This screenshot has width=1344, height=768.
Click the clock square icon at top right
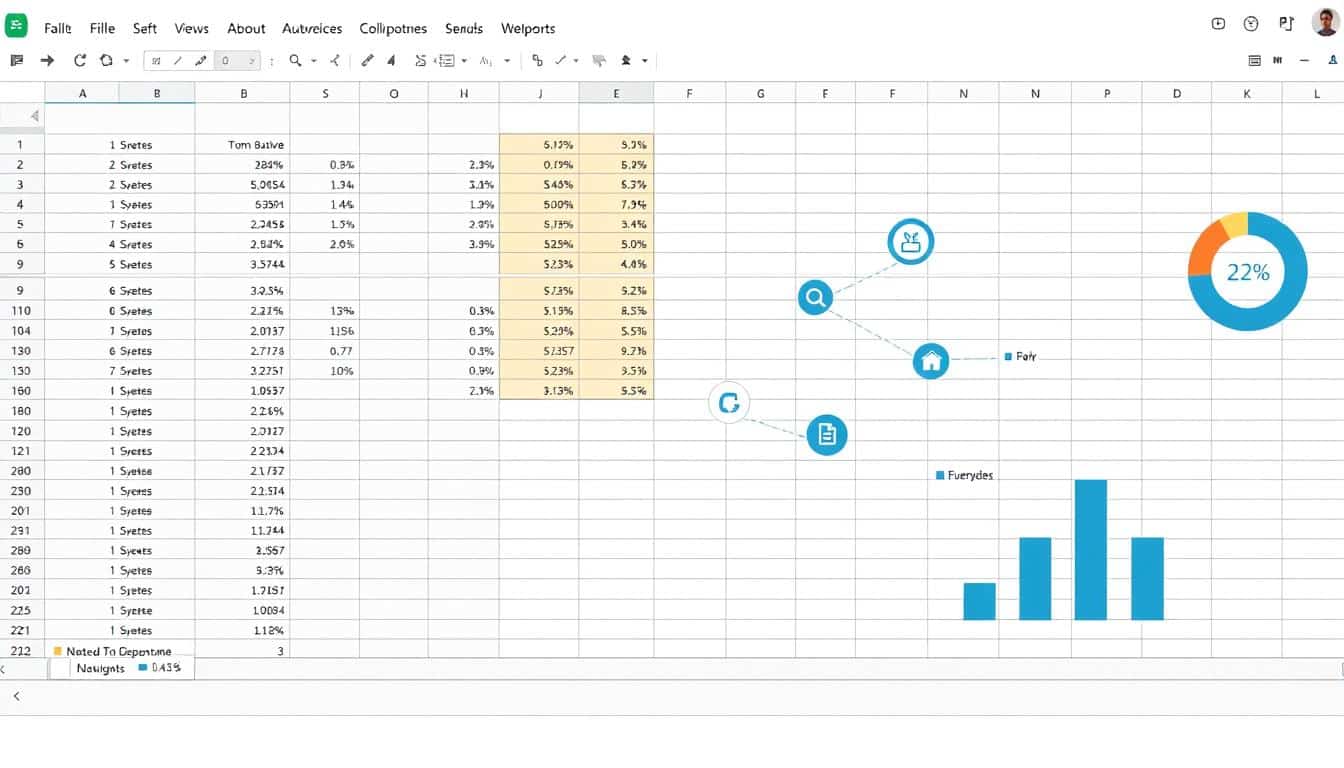(x=1218, y=24)
